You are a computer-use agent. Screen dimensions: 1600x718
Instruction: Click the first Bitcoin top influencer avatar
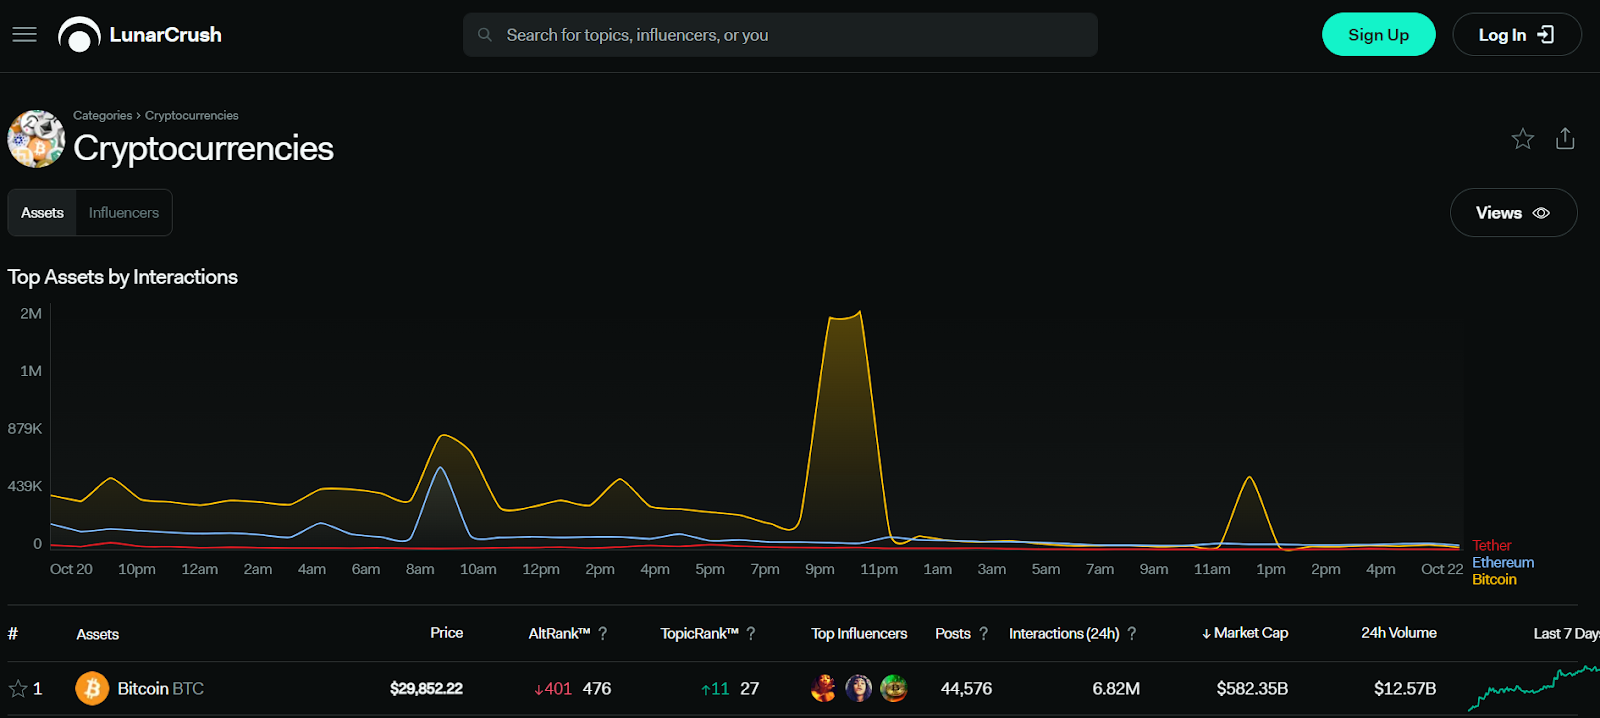pos(824,688)
